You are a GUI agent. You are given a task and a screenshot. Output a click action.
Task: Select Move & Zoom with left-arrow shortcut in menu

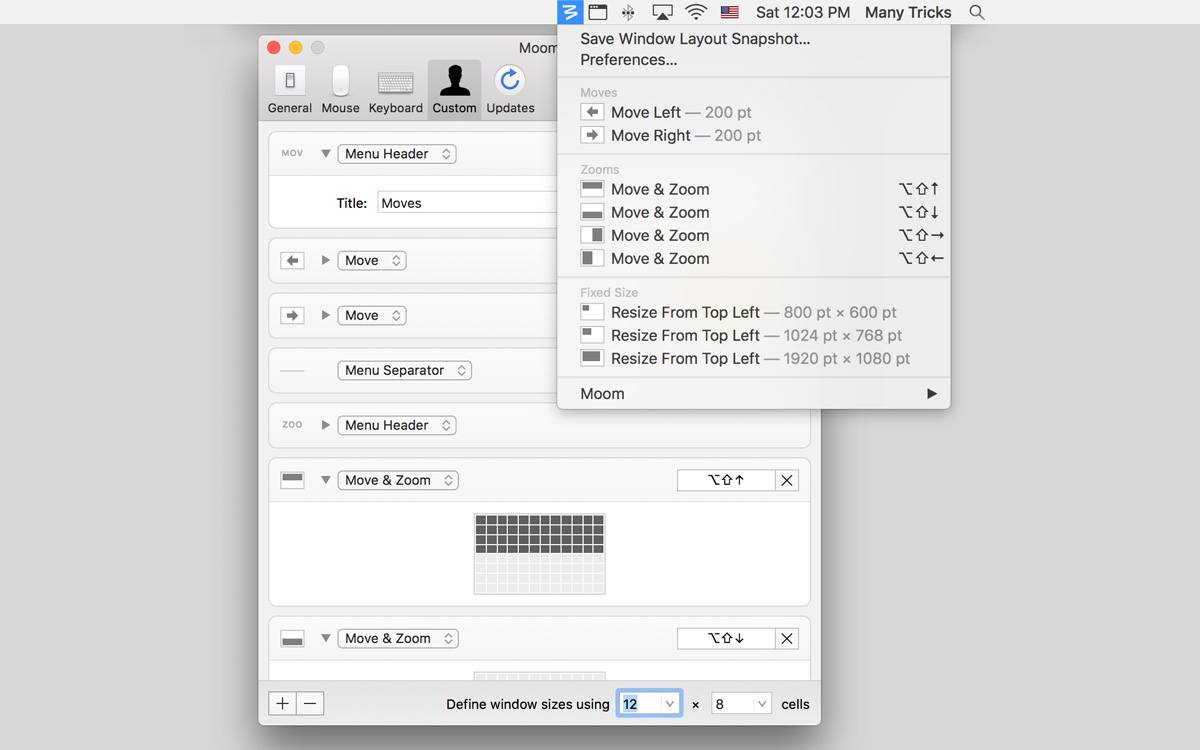click(753, 258)
